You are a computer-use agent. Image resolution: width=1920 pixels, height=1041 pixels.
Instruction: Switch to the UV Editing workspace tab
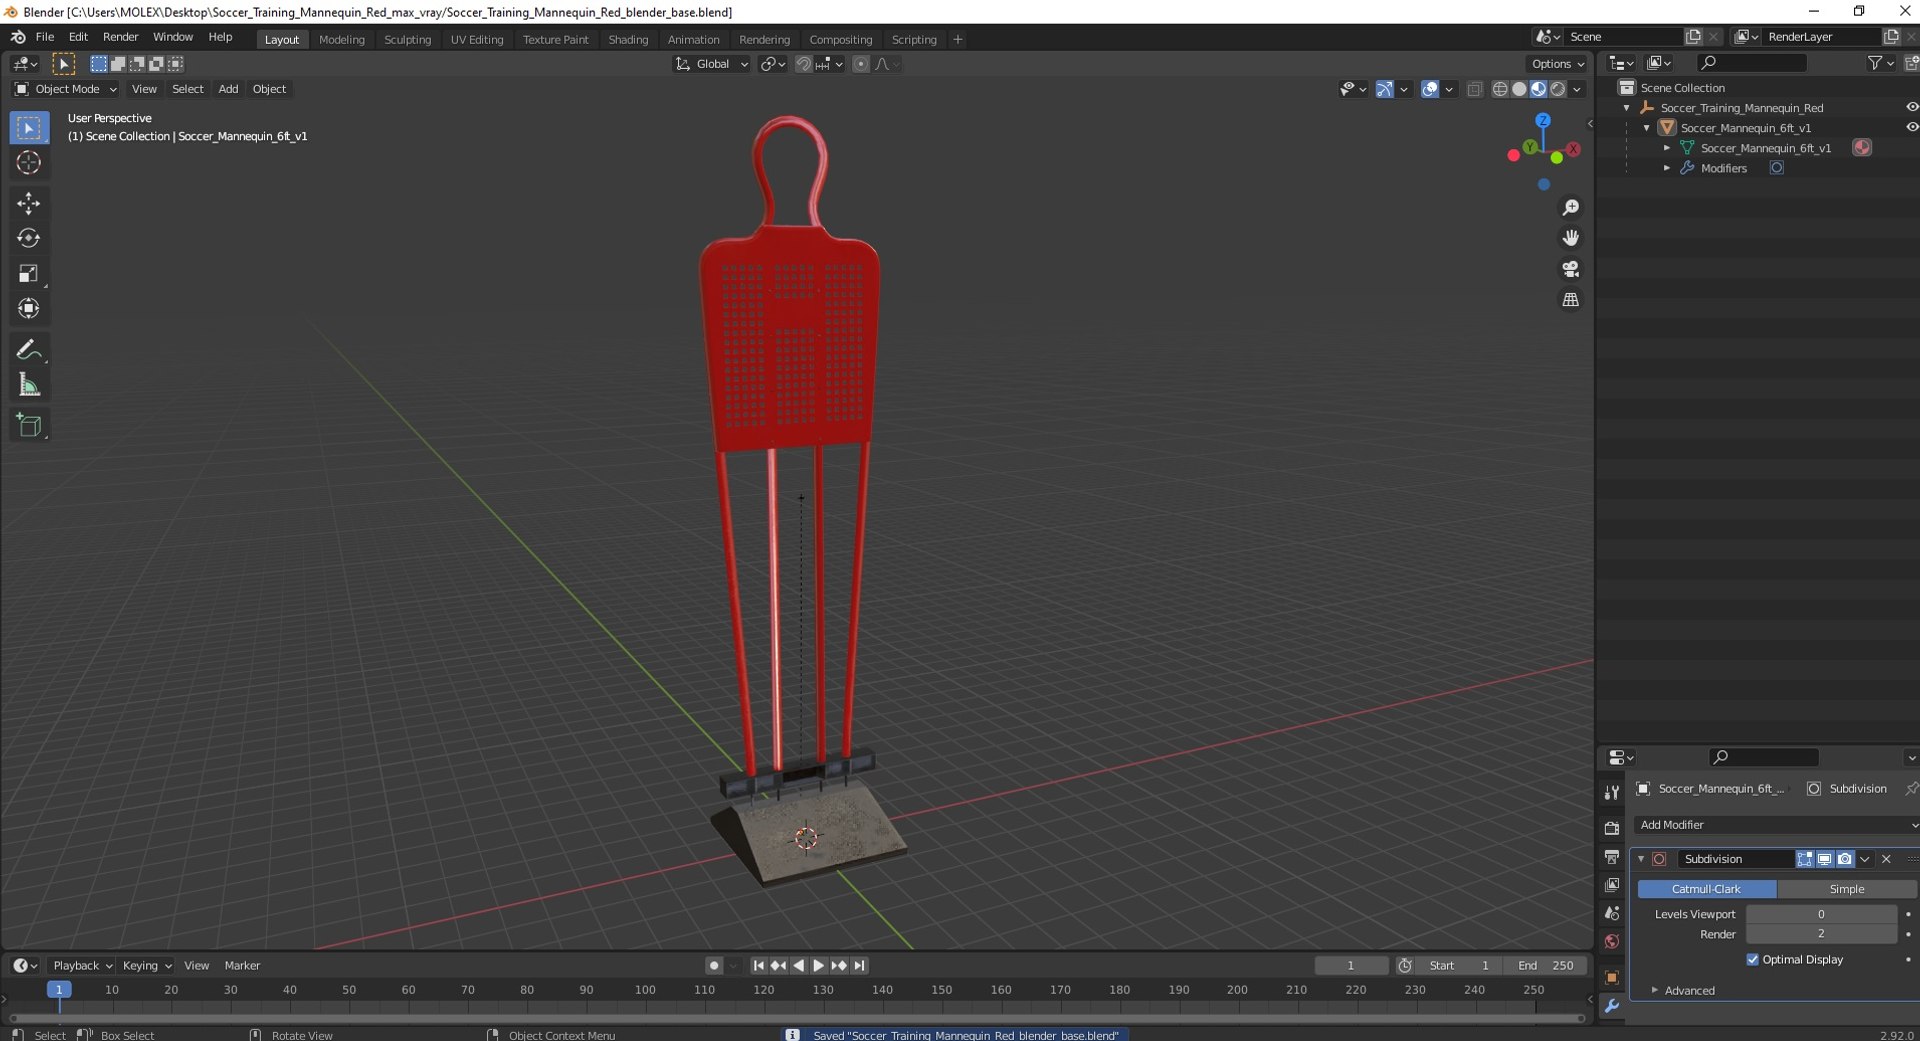477,40
